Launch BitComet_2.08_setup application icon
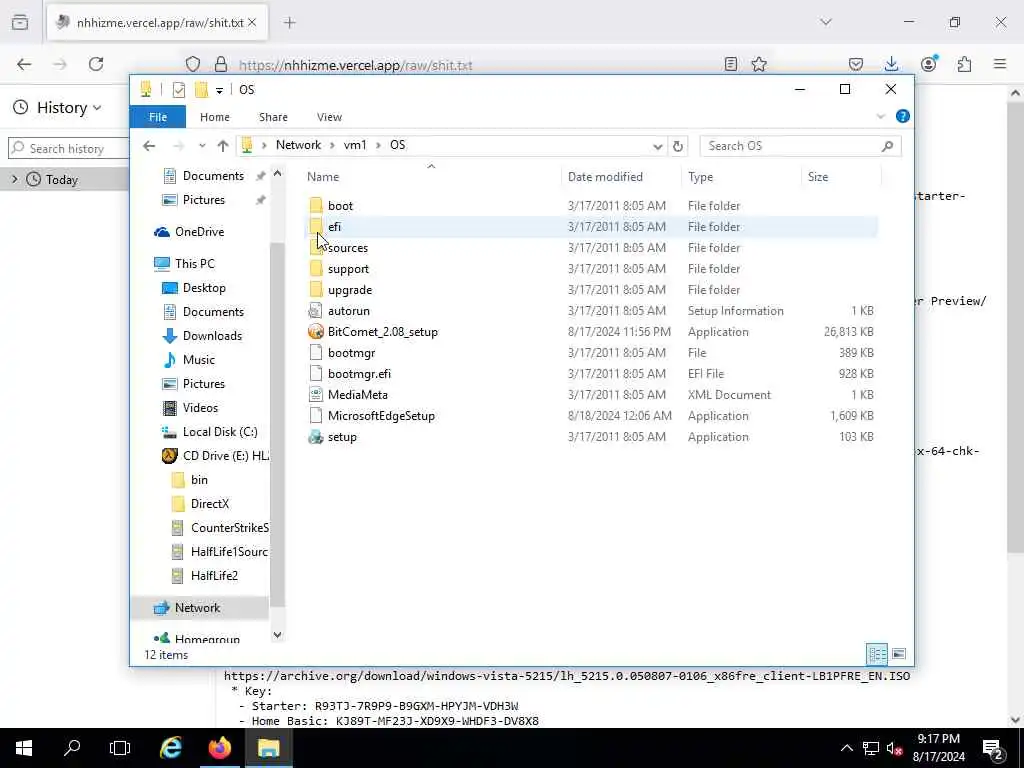Screen dimensions: 1024x768 point(316,332)
